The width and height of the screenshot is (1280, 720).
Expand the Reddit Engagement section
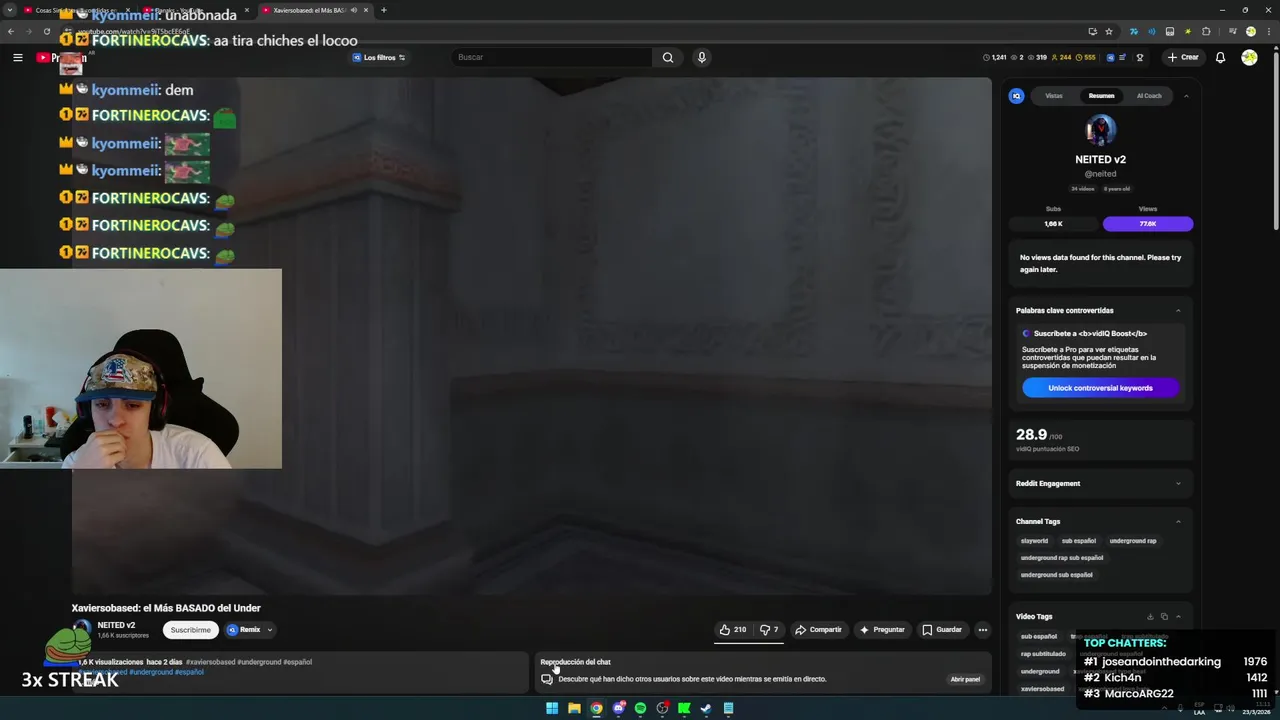[1178, 483]
